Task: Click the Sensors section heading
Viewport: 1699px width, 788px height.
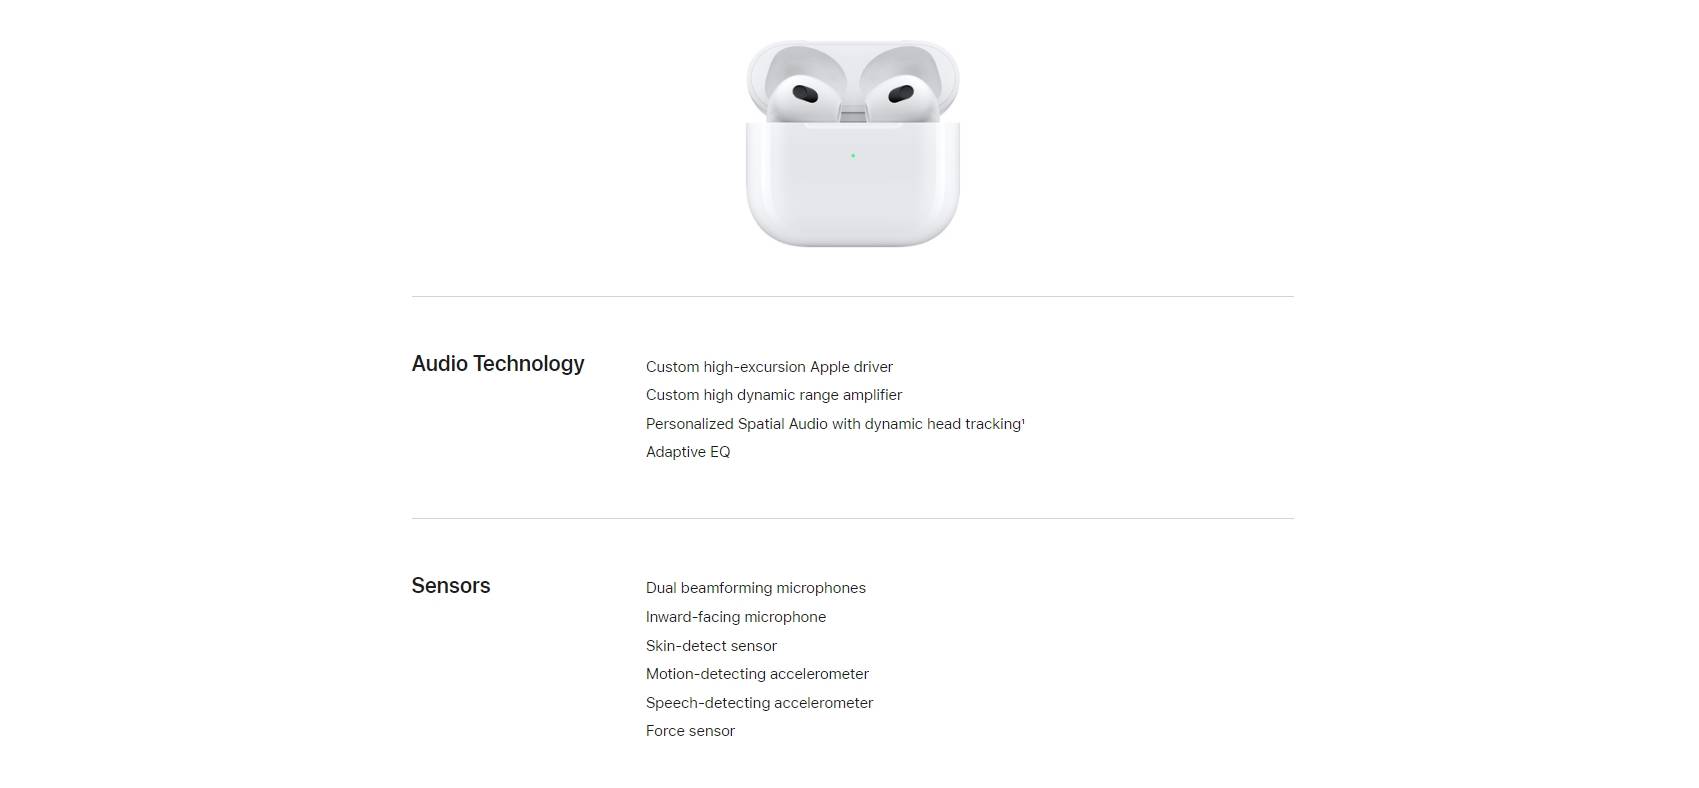Action: pyautogui.click(x=451, y=586)
